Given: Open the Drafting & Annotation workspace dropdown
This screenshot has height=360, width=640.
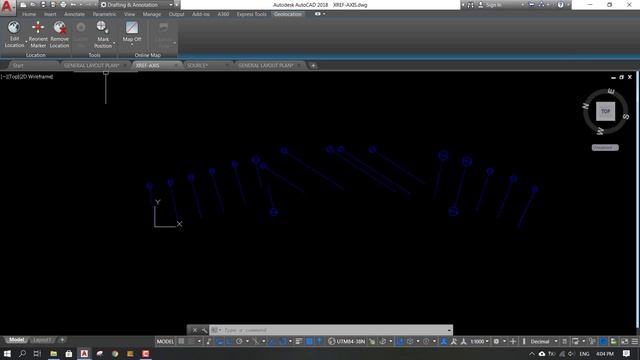Looking at the screenshot, I should click(171, 5).
